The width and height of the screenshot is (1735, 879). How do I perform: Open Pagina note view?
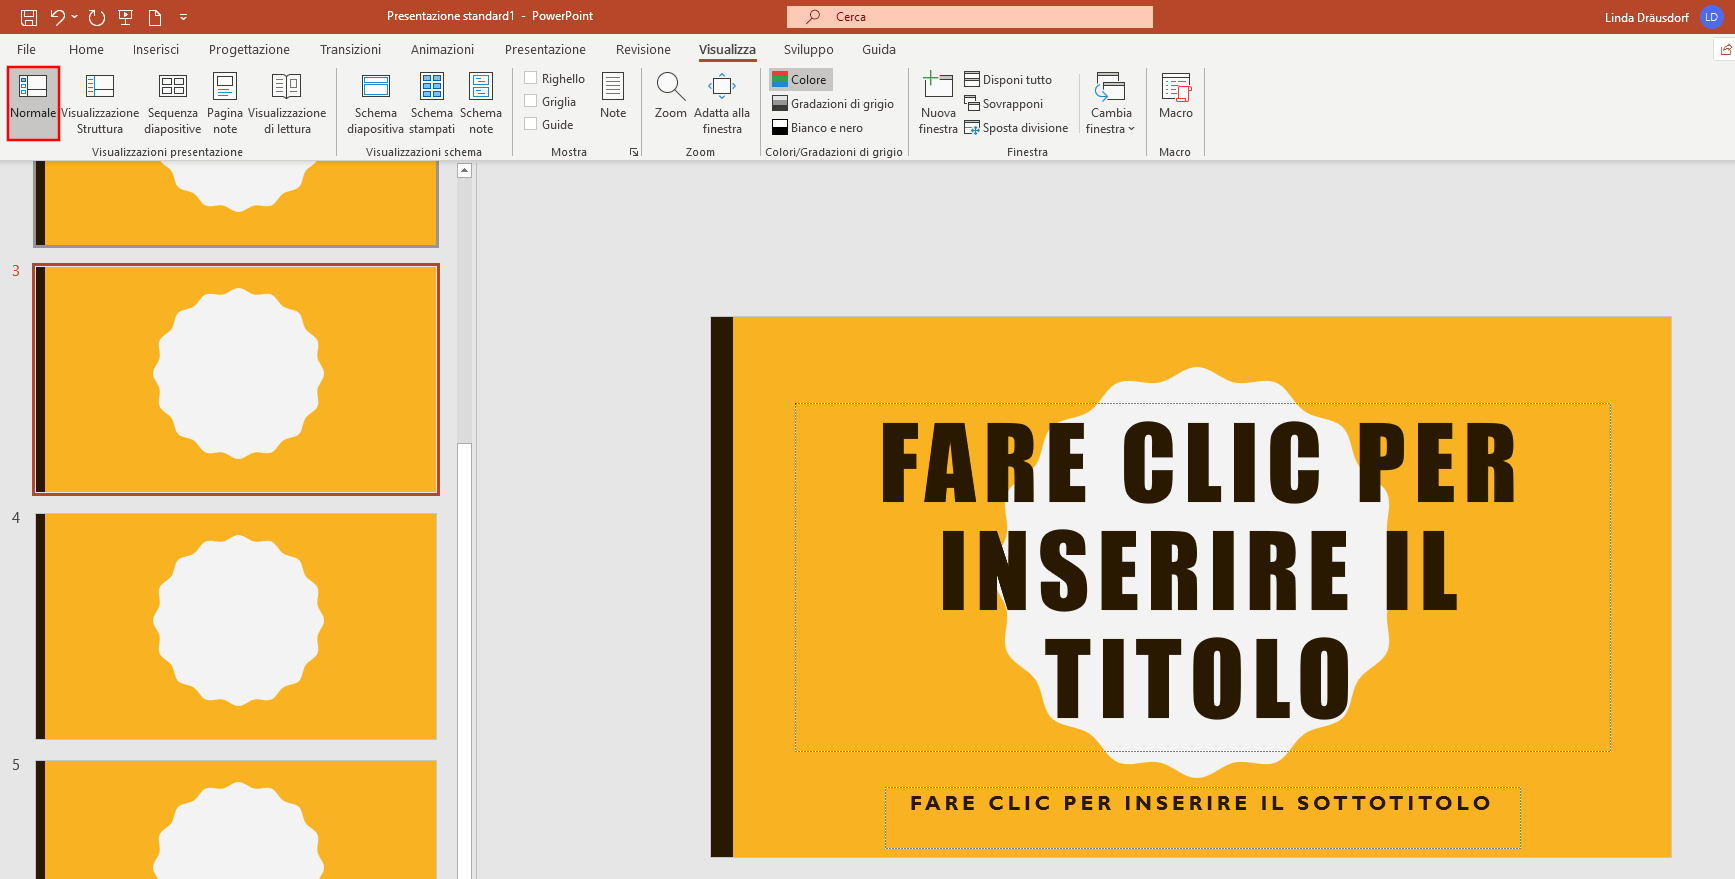coord(225,103)
